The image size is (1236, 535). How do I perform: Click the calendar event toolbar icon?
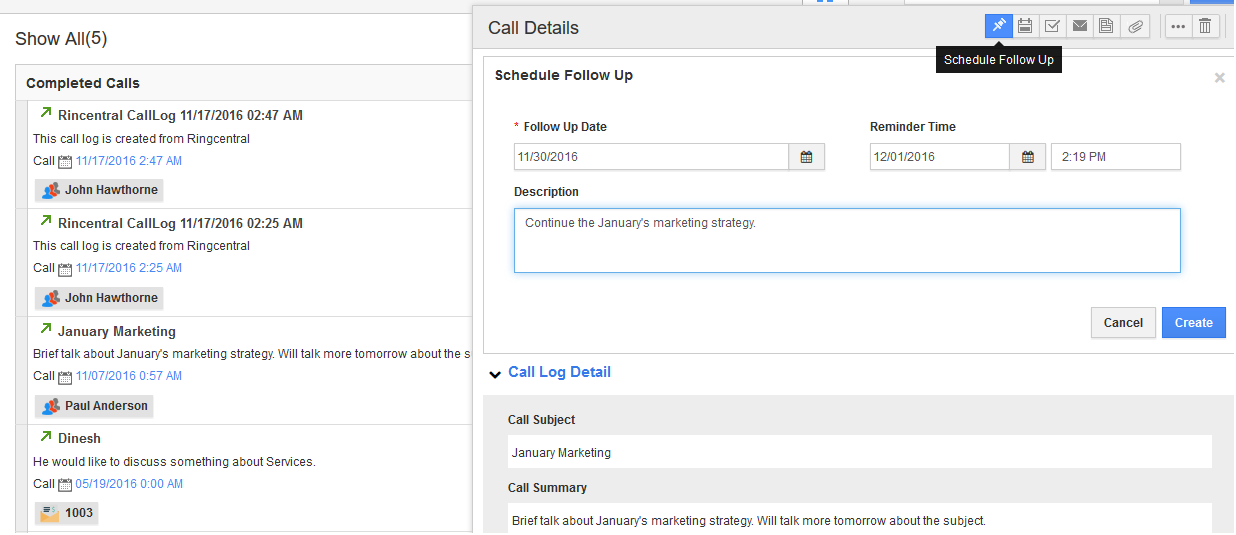pyautogui.click(x=1025, y=27)
